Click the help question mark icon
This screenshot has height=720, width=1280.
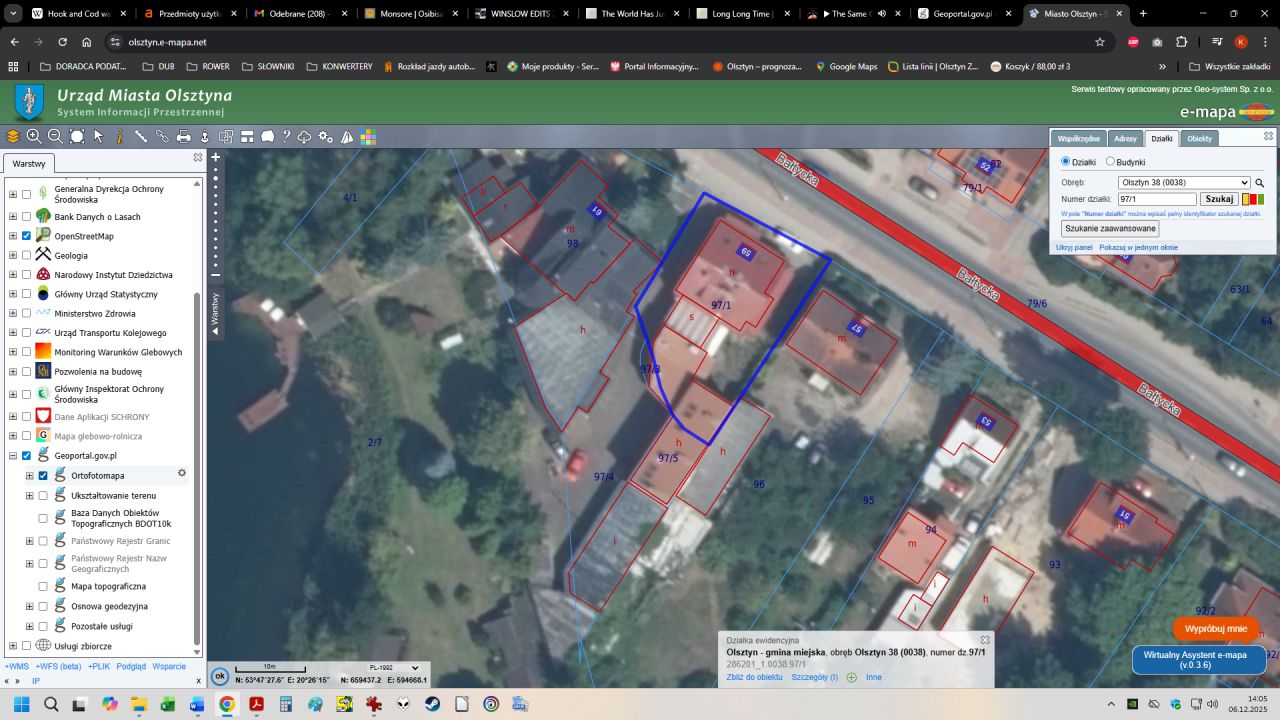tap(286, 137)
